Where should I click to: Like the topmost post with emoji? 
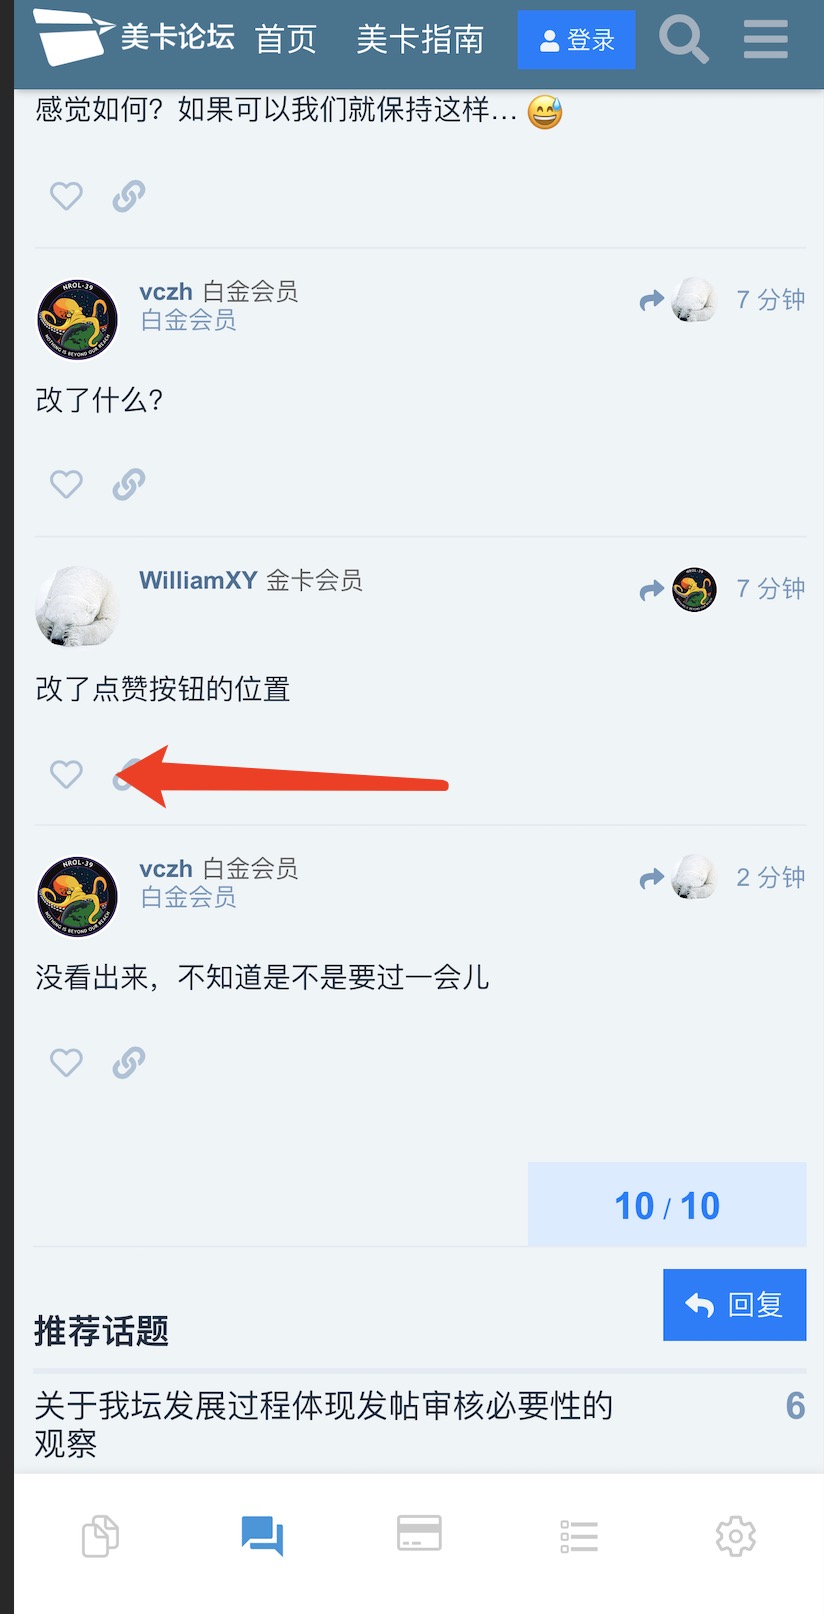point(66,196)
